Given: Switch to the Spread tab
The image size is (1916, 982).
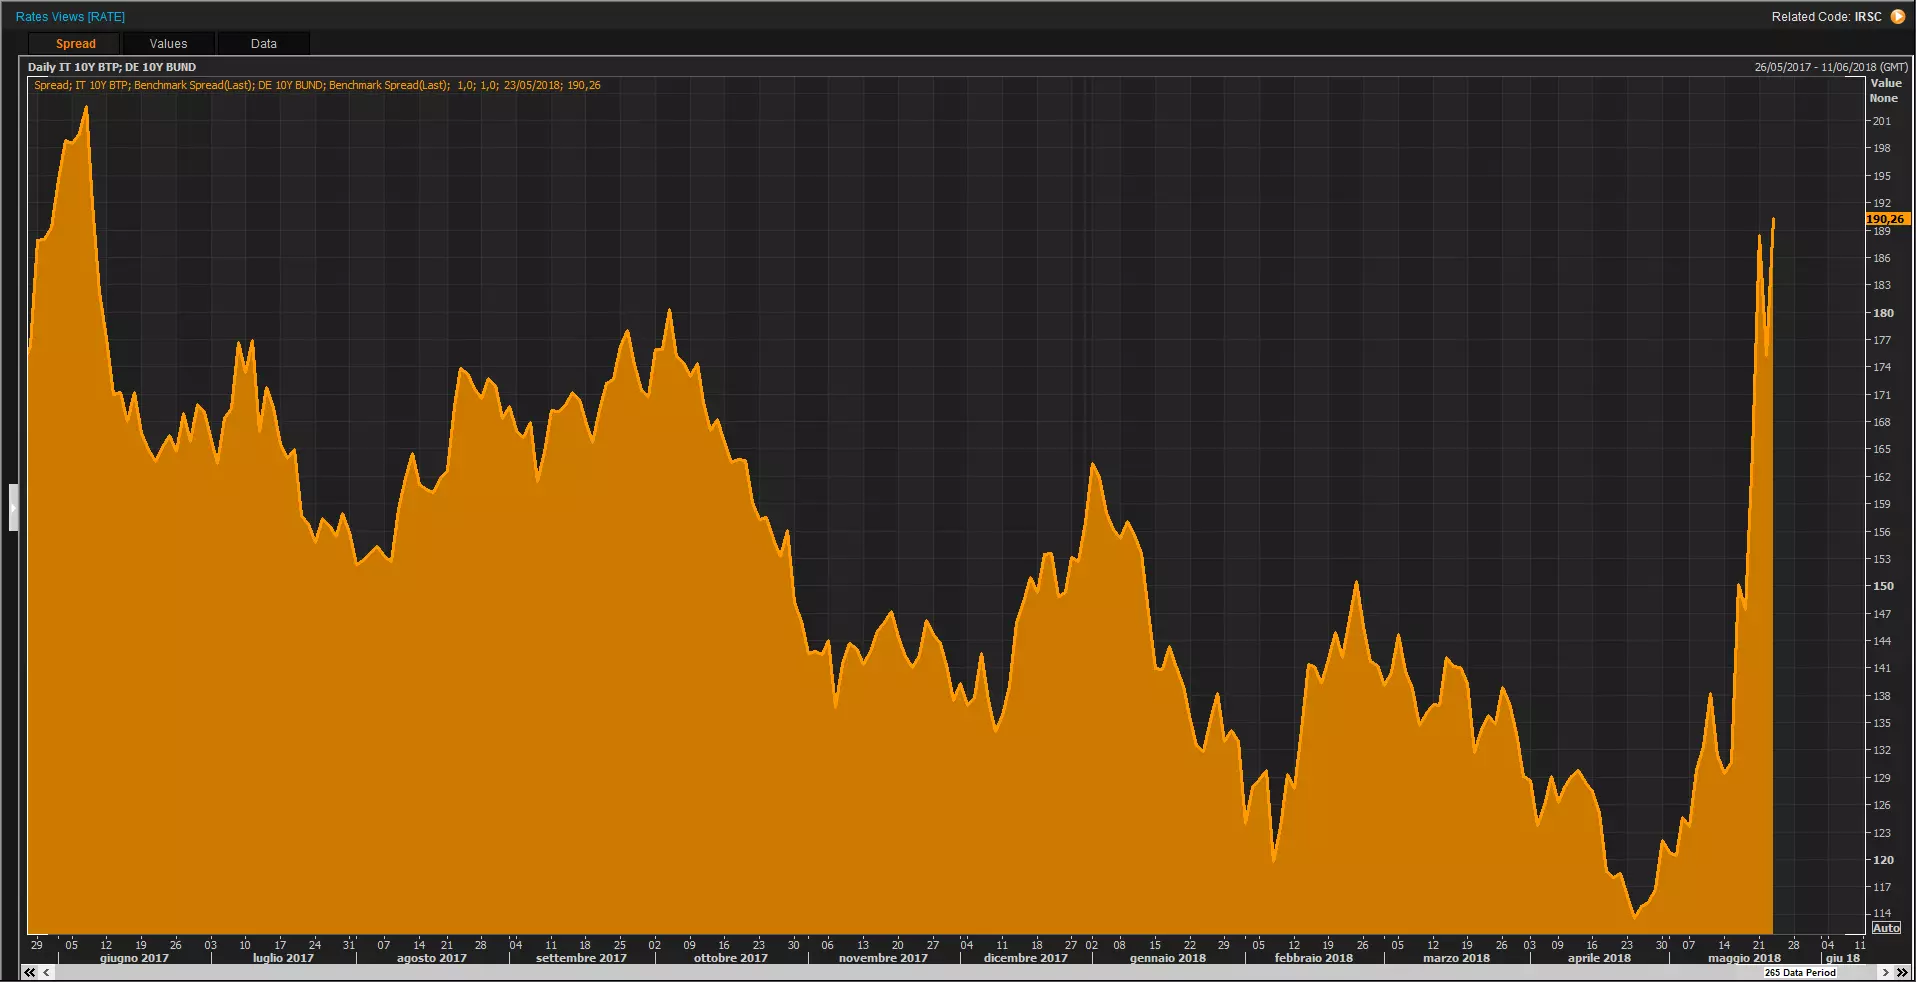Looking at the screenshot, I should (75, 44).
